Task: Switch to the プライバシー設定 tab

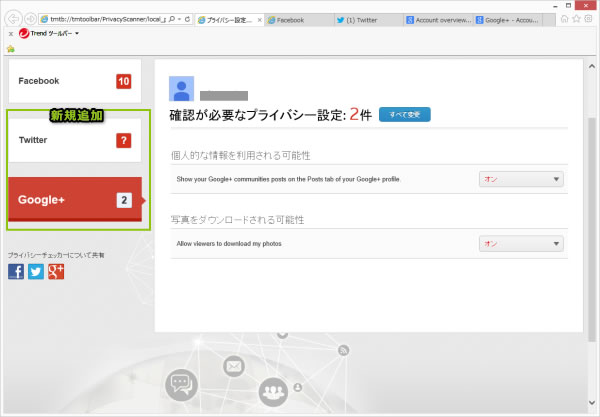Action: click(x=226, y=20)
